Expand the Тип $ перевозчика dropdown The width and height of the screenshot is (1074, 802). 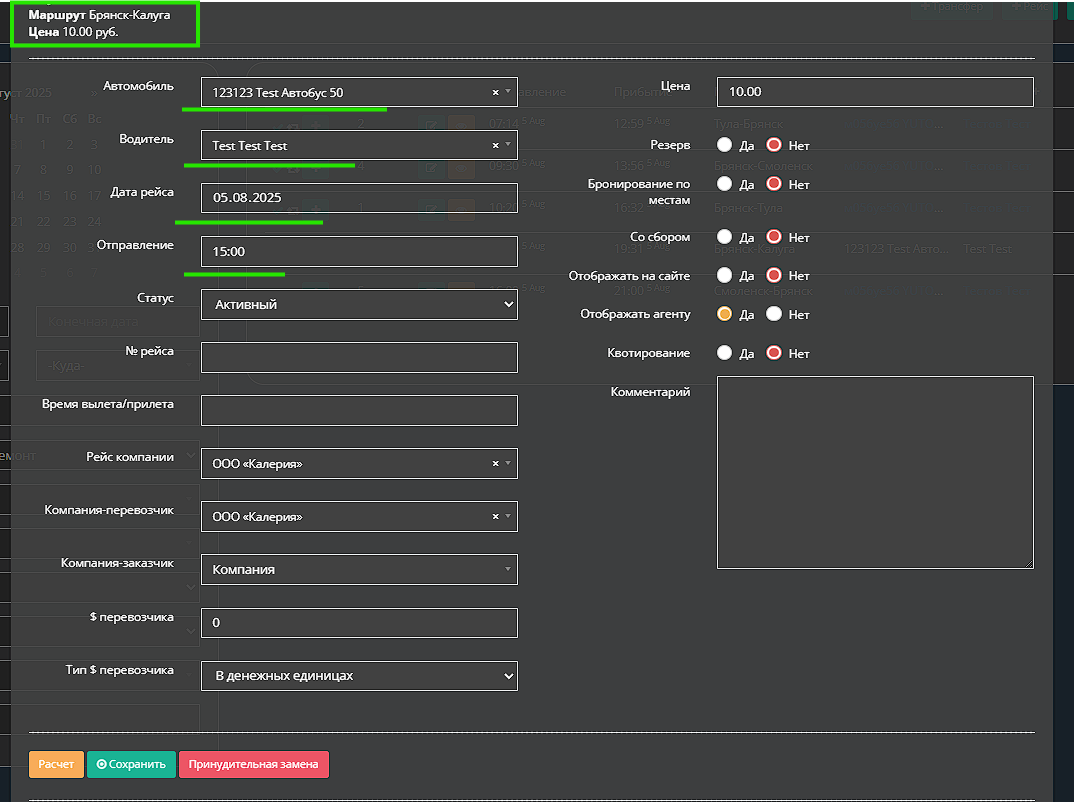pos(359,675)
